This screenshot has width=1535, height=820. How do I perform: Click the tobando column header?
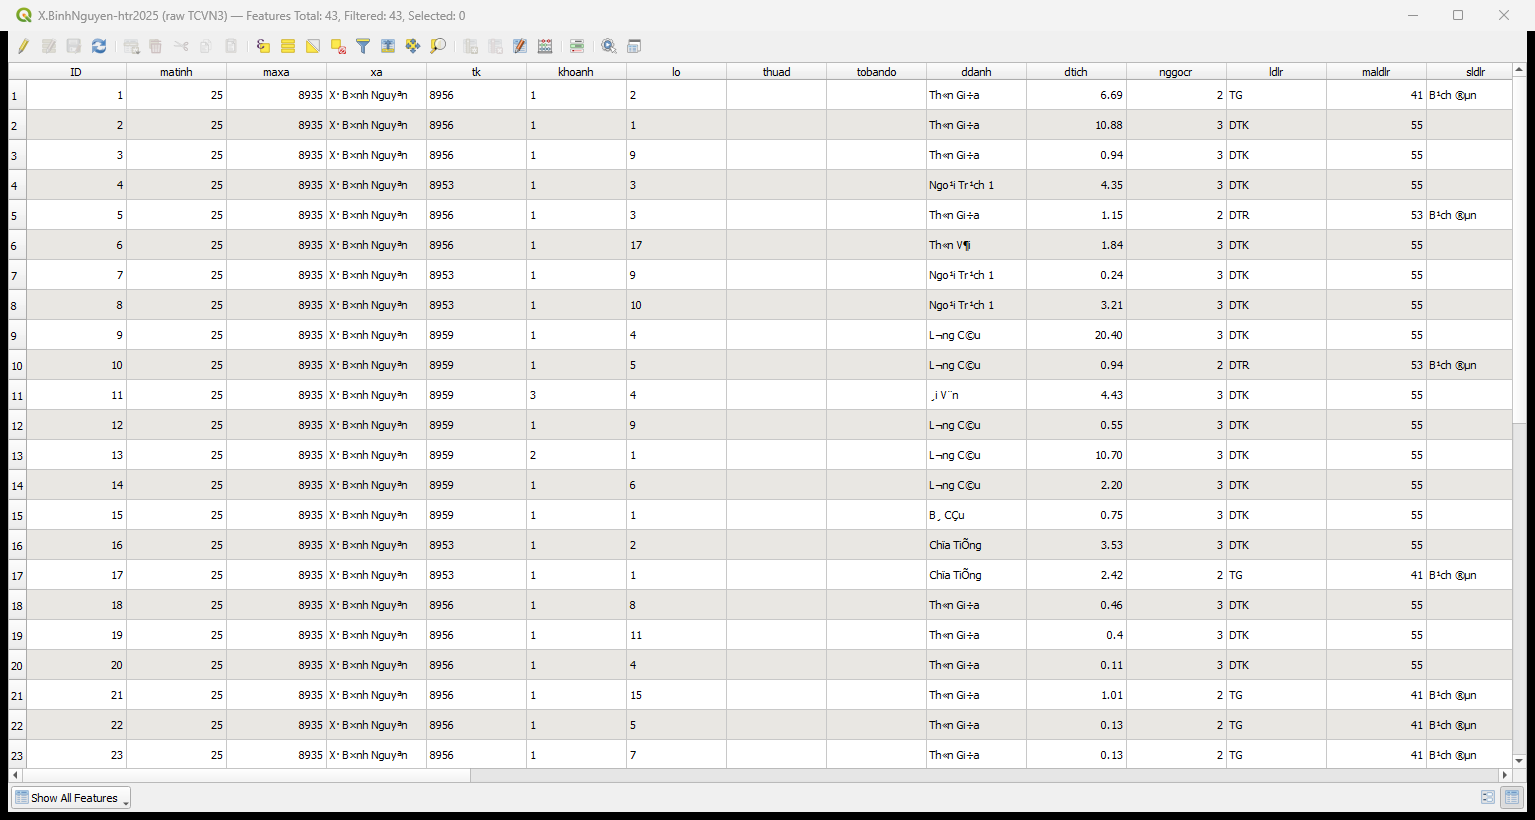(876, 72)
